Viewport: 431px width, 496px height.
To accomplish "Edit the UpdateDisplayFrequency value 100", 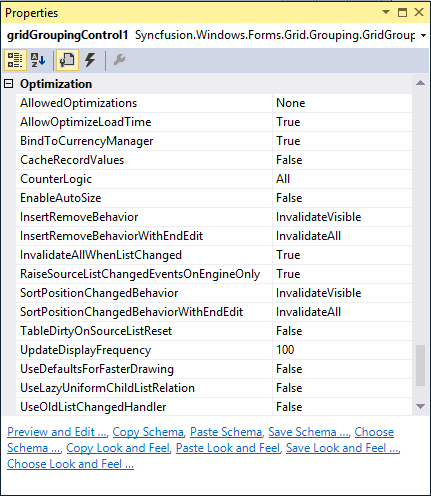I will (342, 350).
